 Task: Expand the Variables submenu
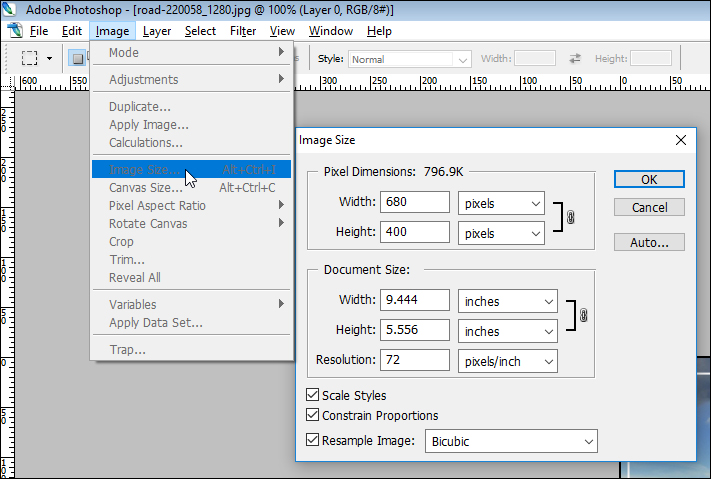click(x=191, y=304)
